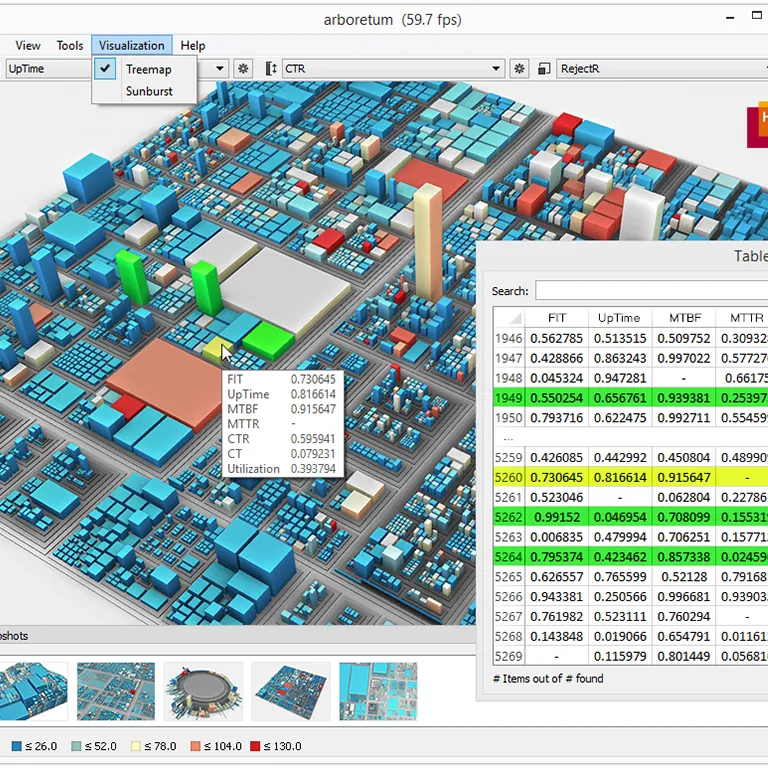
Task: Click the flat green highlighted treemap block
Action: tap(268, 339)
